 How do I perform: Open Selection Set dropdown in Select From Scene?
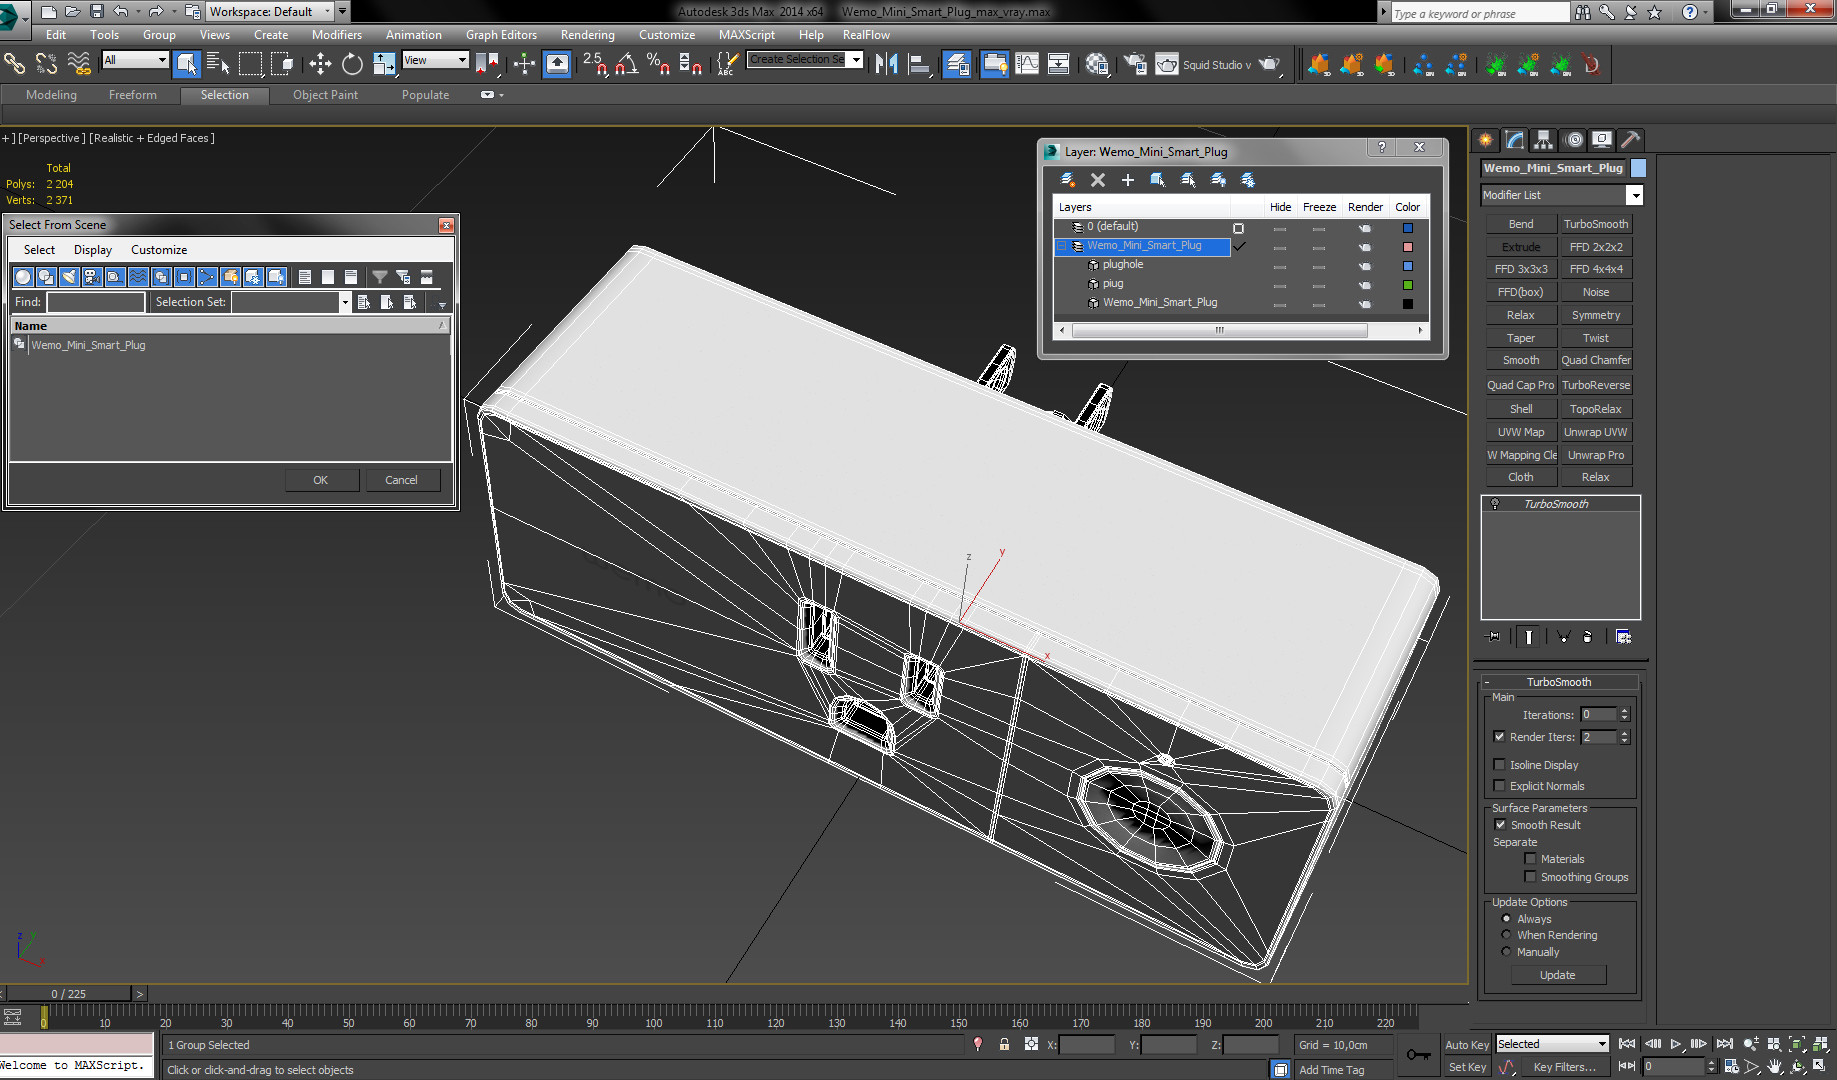[345, 302]
